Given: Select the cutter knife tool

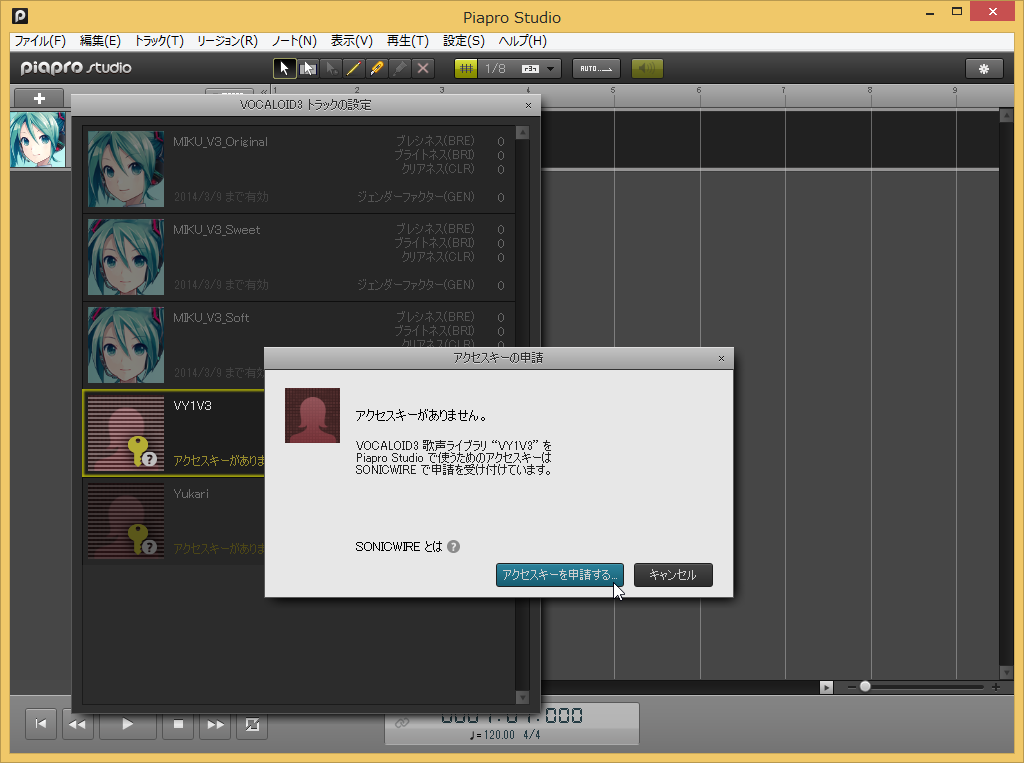Looking at the screenshot, I should point(377,69).
